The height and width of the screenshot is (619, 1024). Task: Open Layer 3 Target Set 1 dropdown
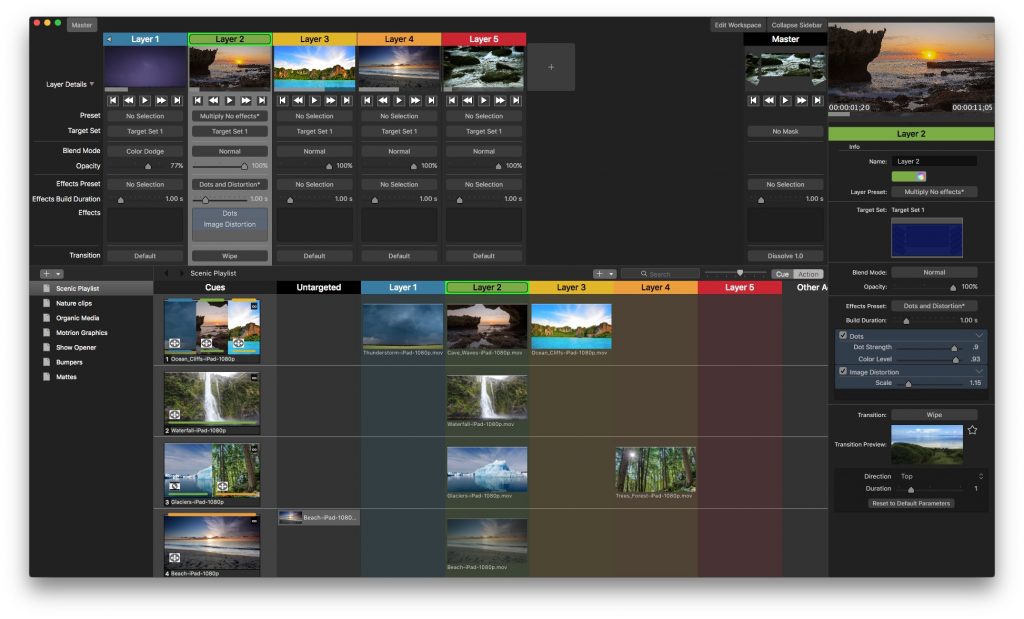pos(314,132)
